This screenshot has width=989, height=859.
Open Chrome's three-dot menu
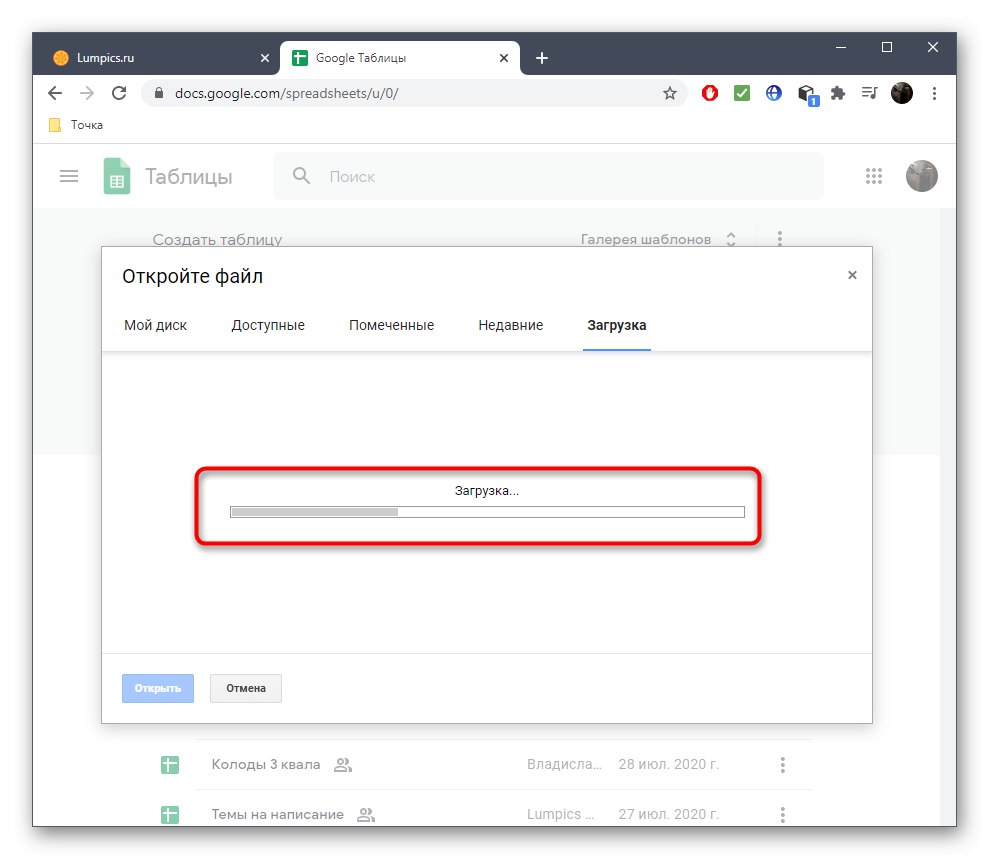(x=934, y=92)
